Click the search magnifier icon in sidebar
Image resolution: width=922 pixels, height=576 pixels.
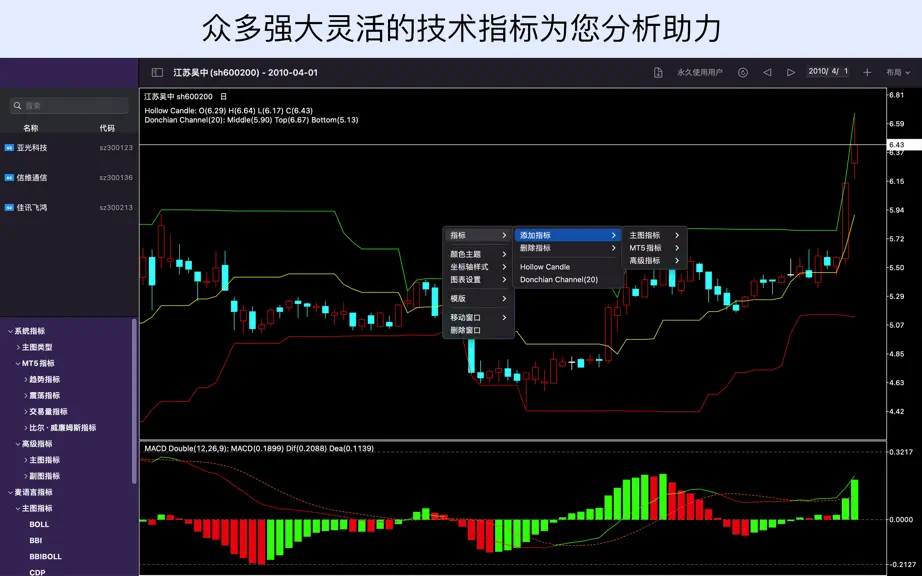(x=18, y=106)
